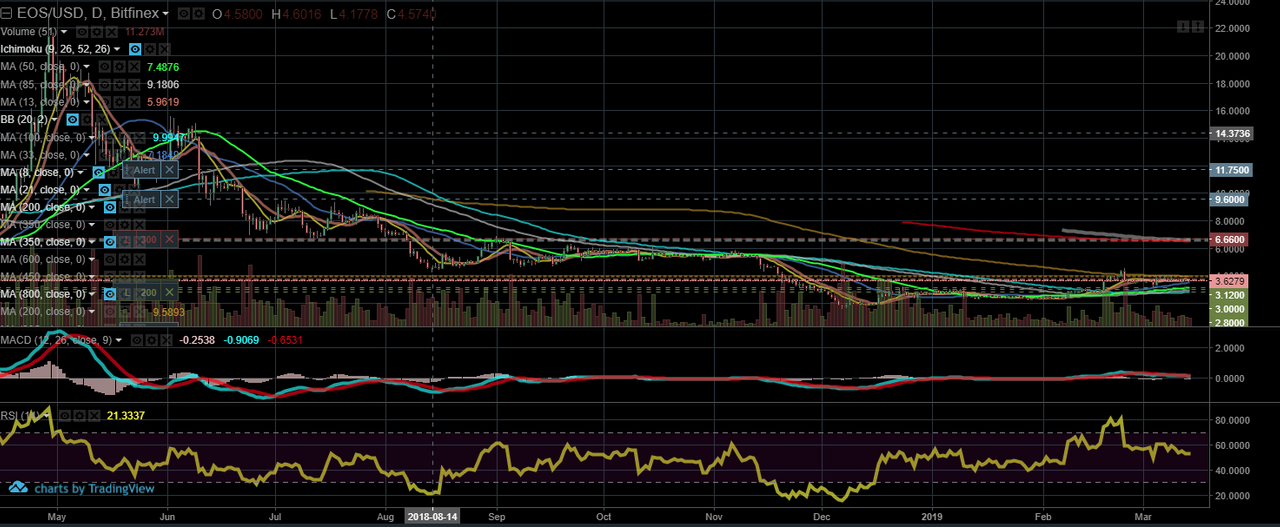Open settings gear for MACD indicator
This screenshot has width=1280, height=527.
click(x=152, y=340)
